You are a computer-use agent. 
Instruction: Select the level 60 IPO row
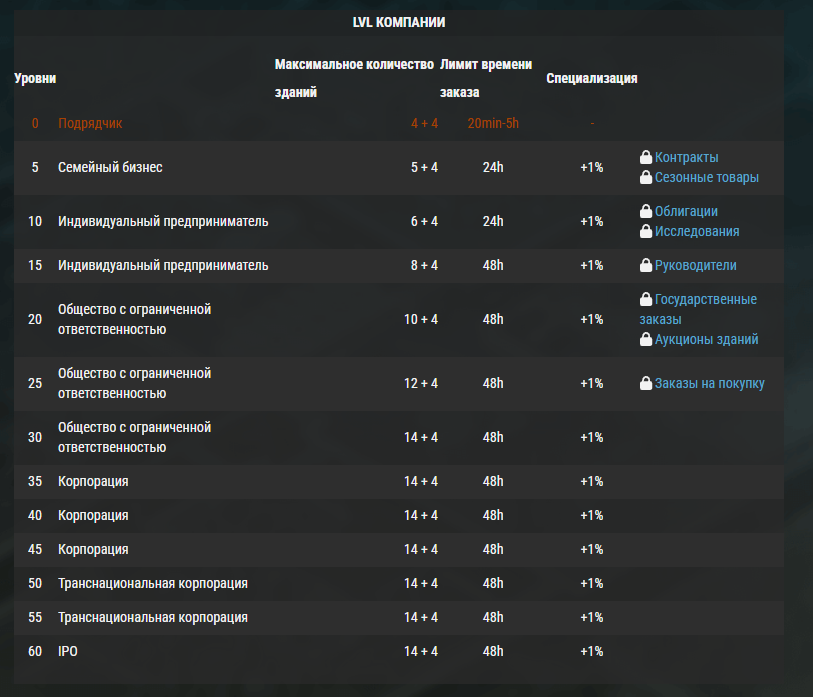(x=399, y=651)
